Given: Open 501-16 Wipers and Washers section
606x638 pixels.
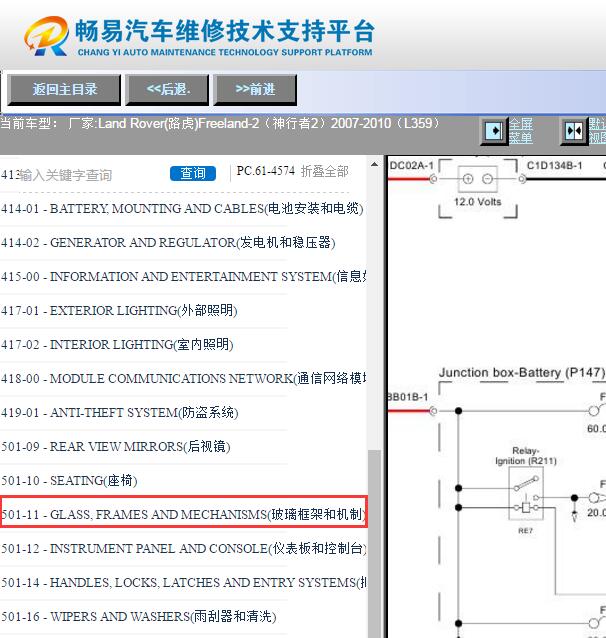Looking at the screenshot, I should coord(138,617).
